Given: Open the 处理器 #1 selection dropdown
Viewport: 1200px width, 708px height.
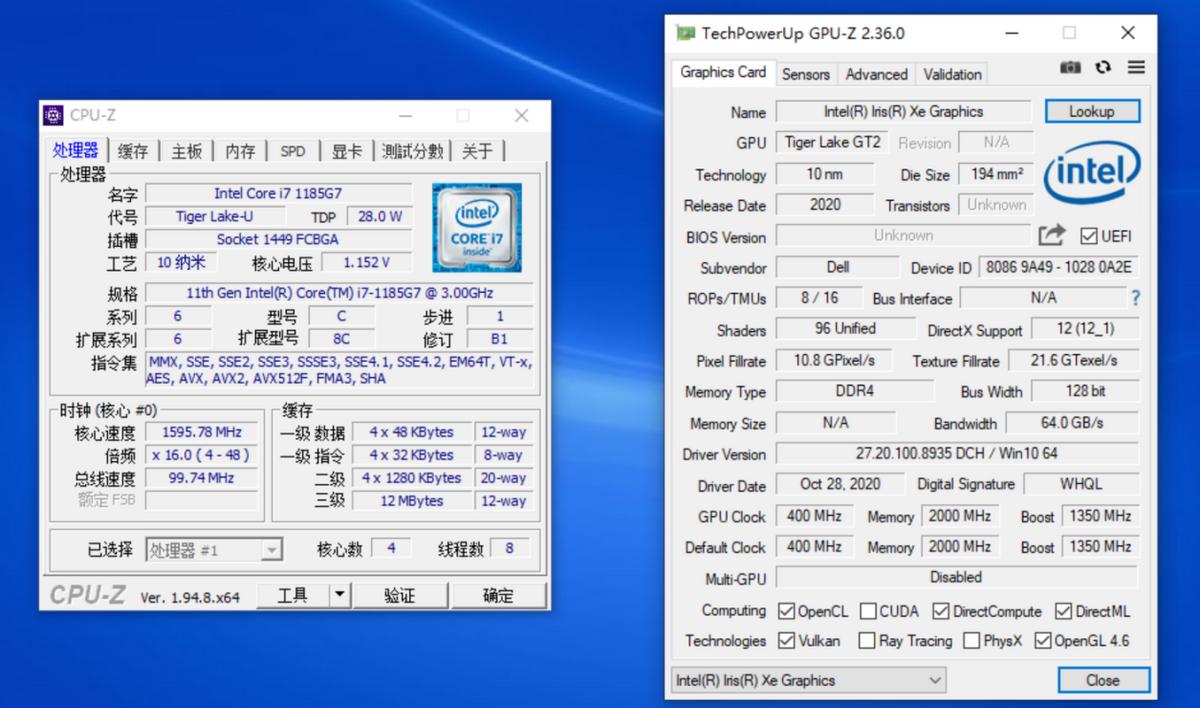Looking at the screenshot, I should [271, 550].
